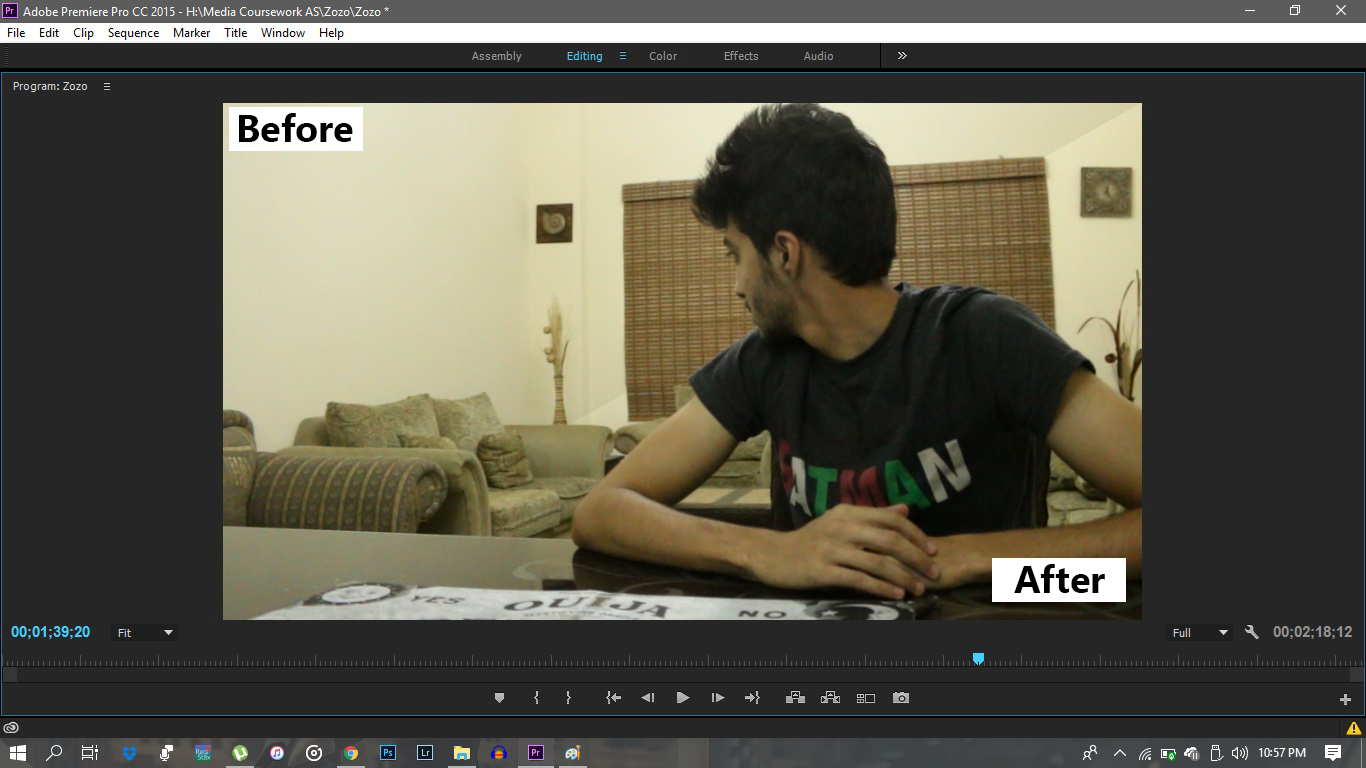Open the Title menu

point(235,33)
